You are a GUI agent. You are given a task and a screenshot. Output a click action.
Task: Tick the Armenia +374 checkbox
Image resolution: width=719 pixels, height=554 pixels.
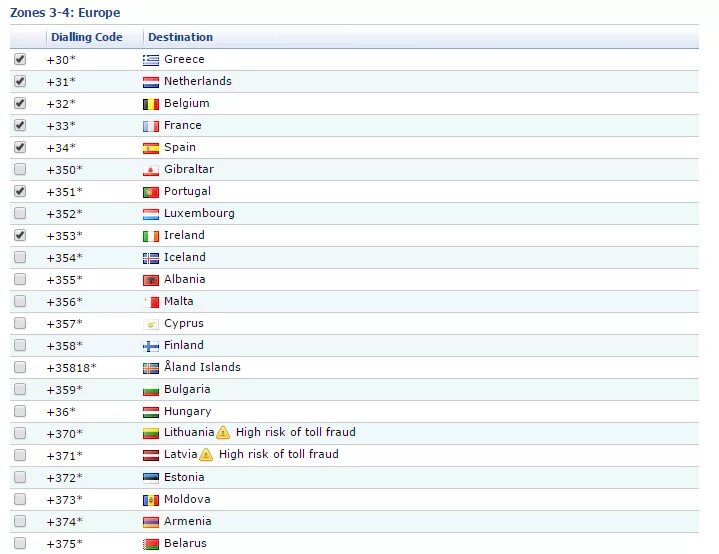(x=20, y=521)
